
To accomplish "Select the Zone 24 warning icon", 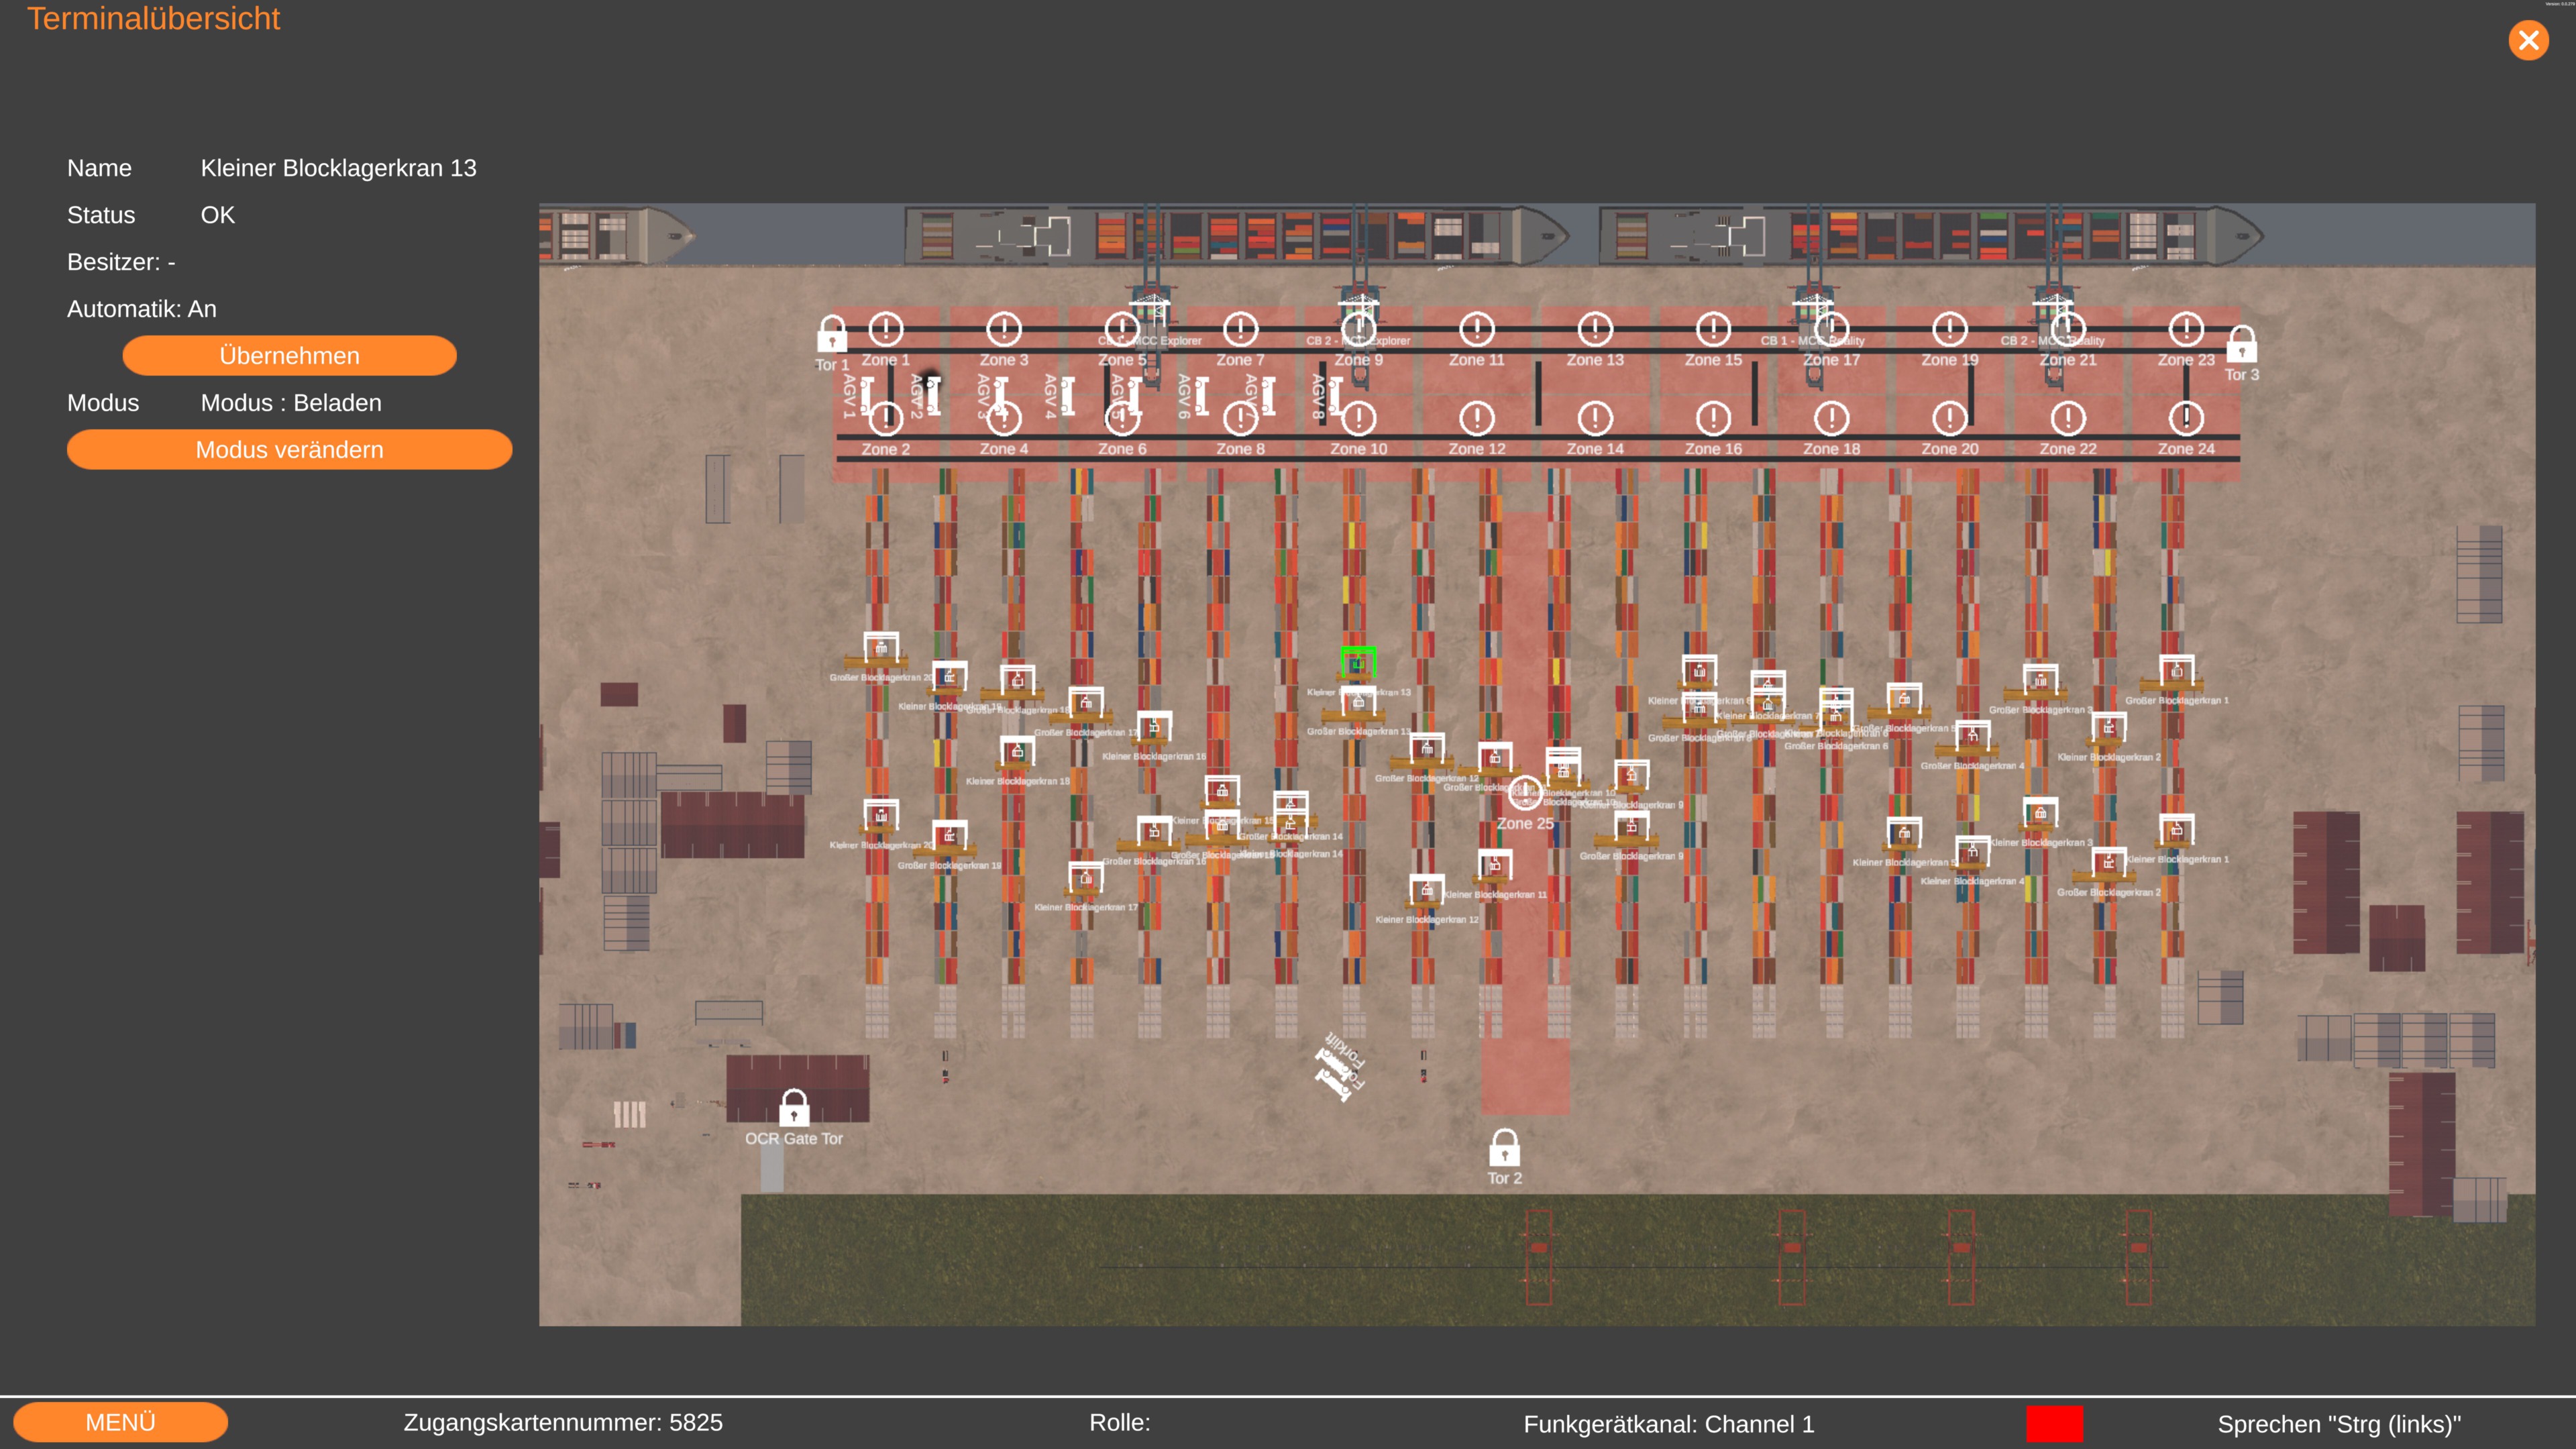I will point(2186,418).
